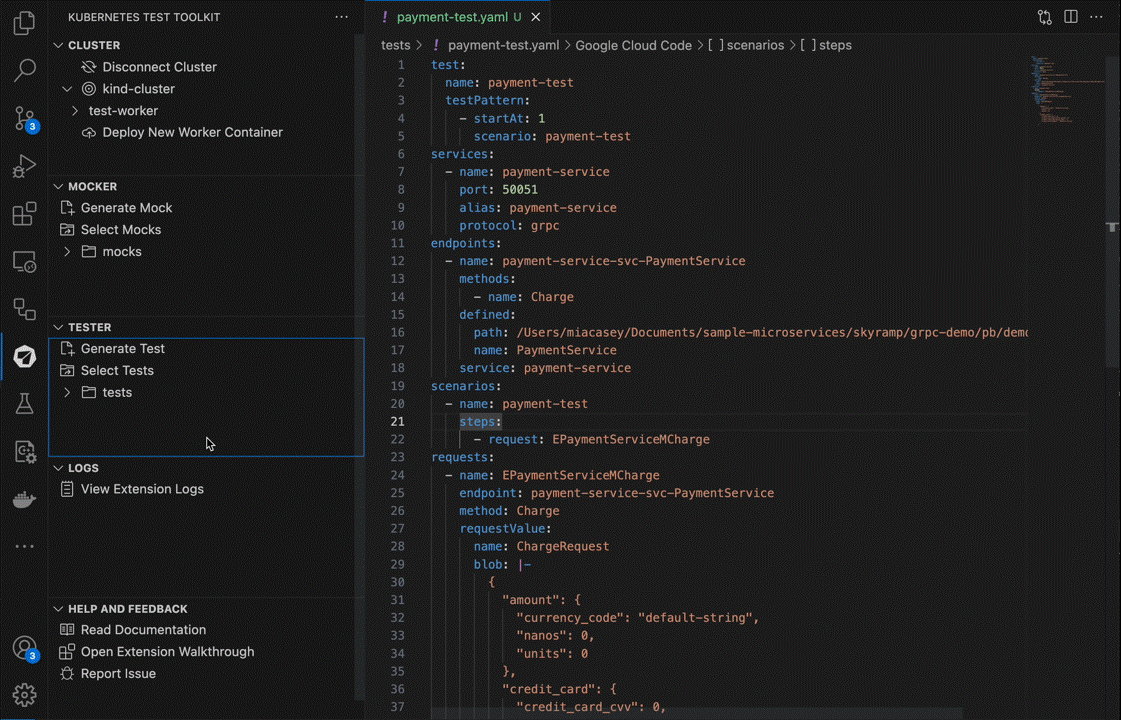
Task: Collapse the TESTER section header
Action: pos(89,327)
